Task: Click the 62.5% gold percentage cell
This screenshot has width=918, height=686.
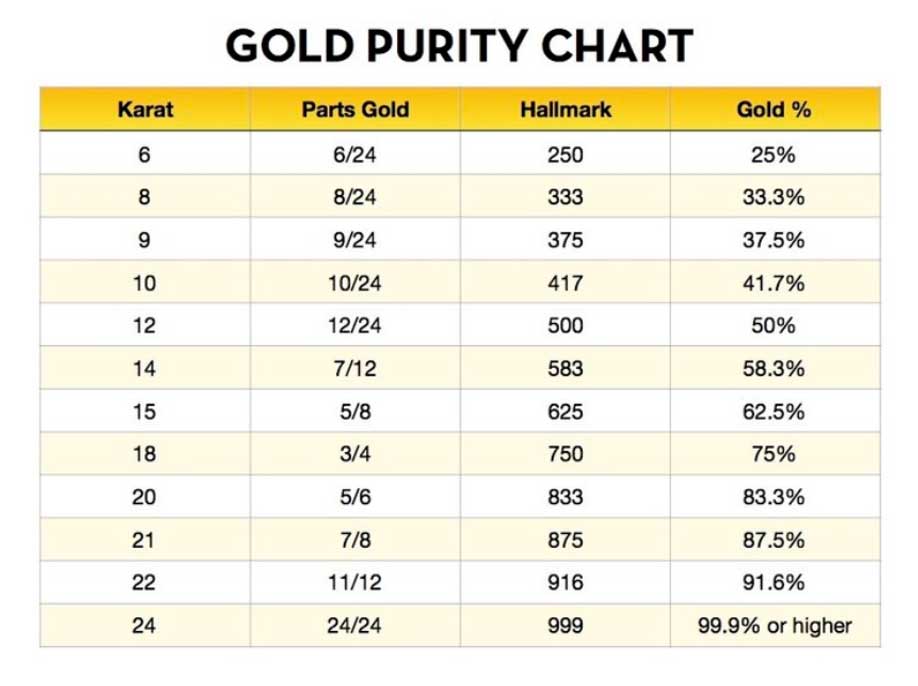Action: [x=774, y=411]
